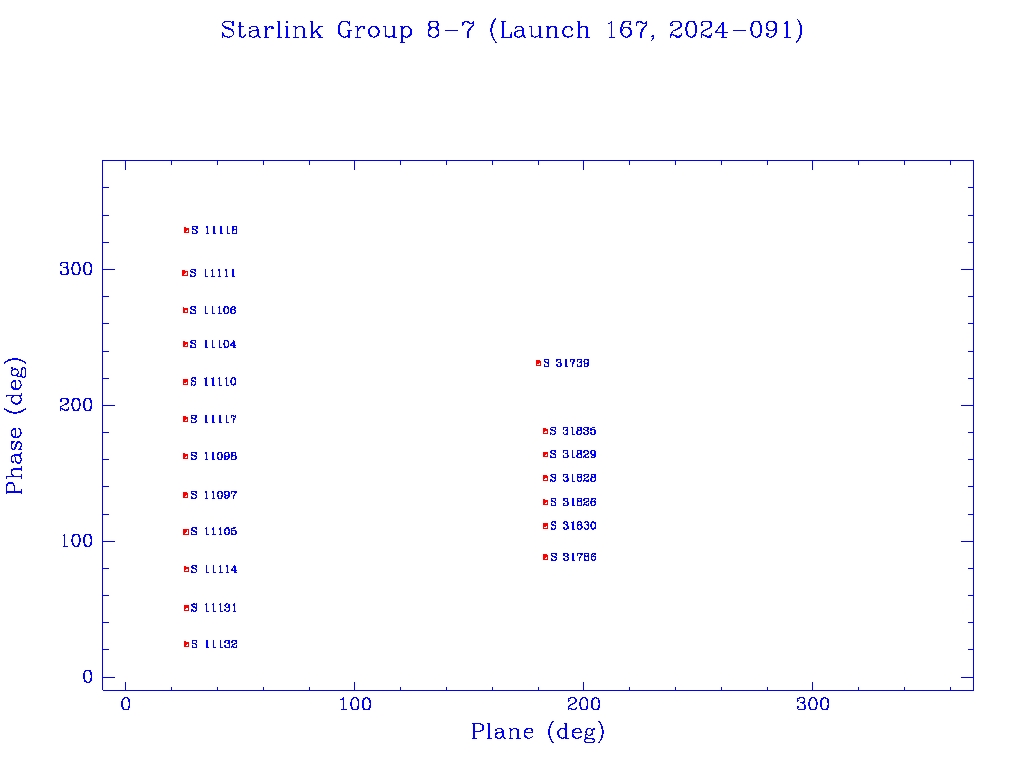
Task: Click the red marker for S 11104
Action: tap(185, 344)
